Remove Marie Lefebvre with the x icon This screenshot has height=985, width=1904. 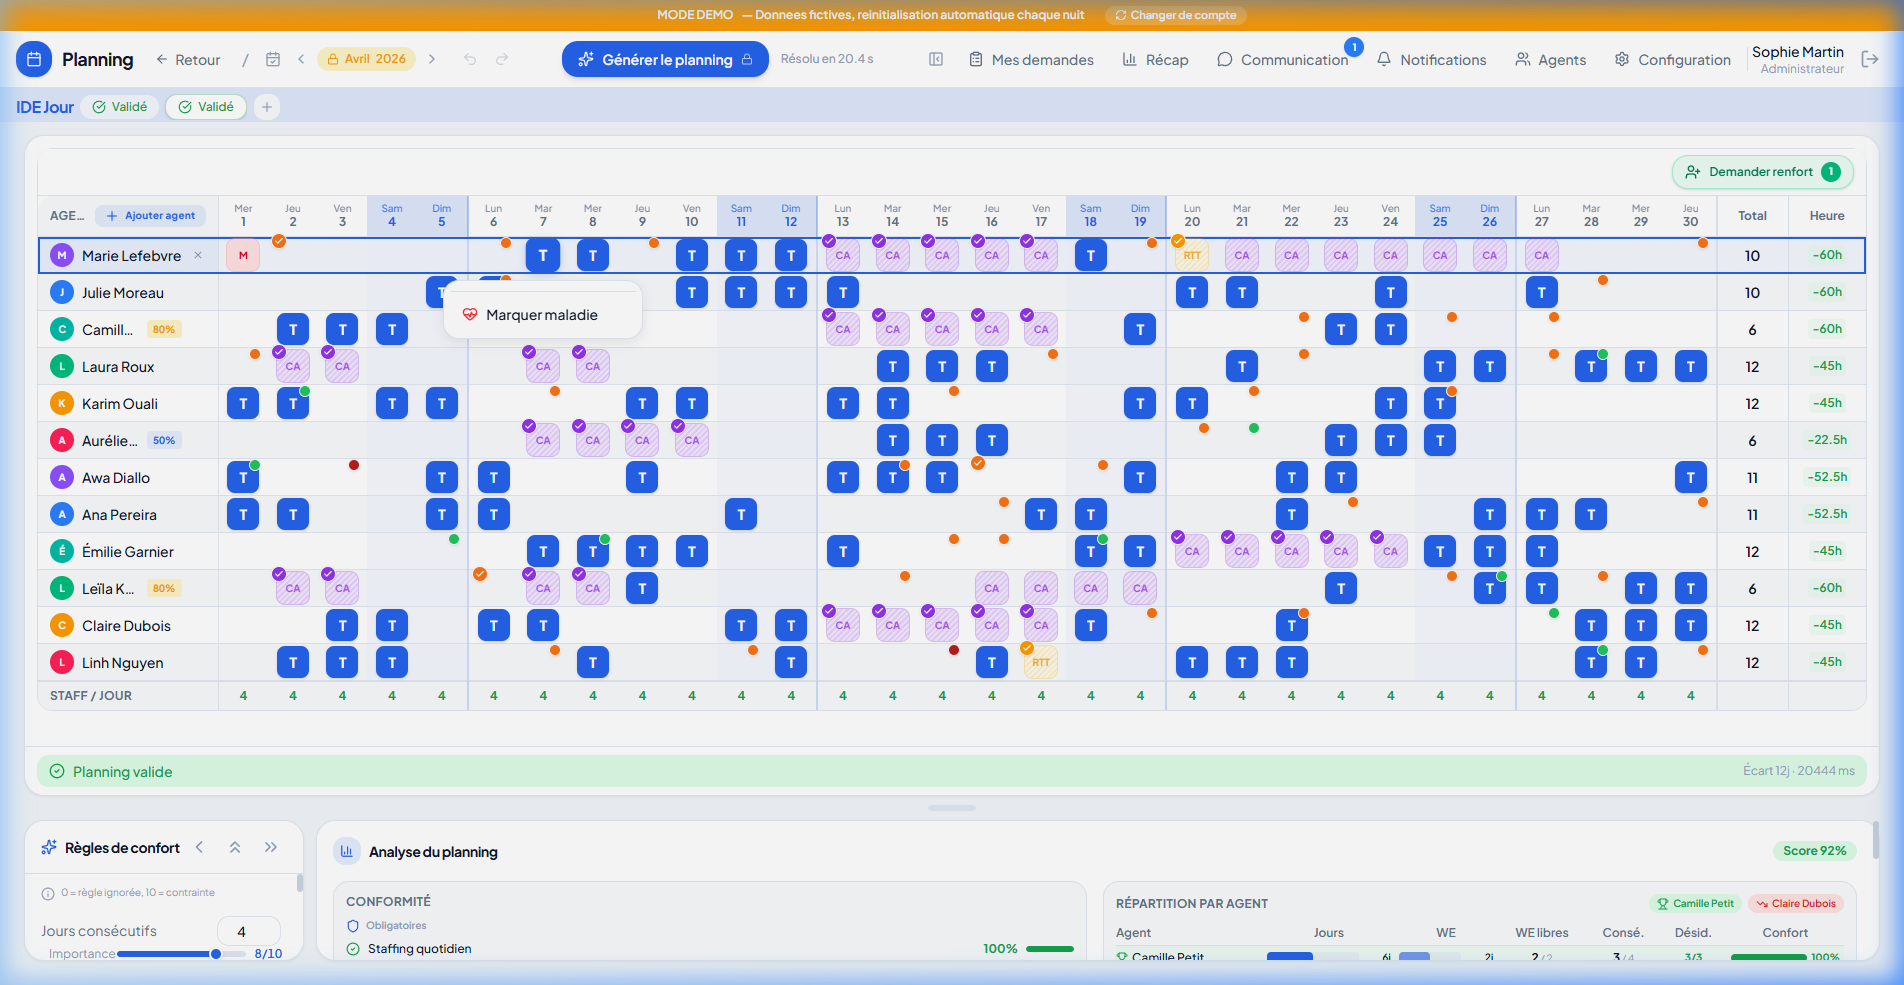[x=198, y=255]
